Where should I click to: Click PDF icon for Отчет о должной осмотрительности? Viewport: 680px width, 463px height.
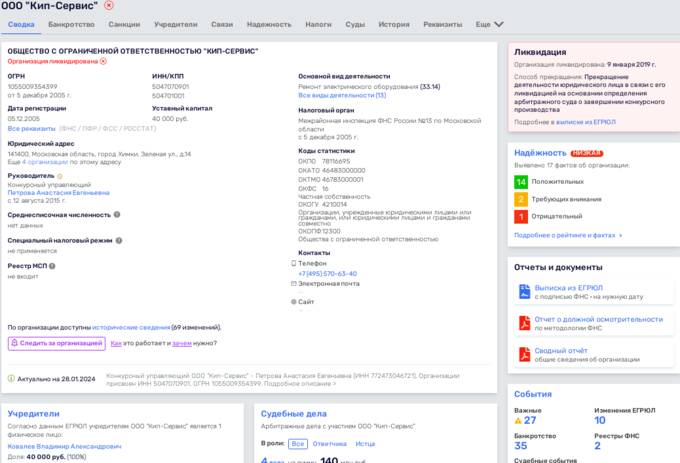tap(525, 323)
